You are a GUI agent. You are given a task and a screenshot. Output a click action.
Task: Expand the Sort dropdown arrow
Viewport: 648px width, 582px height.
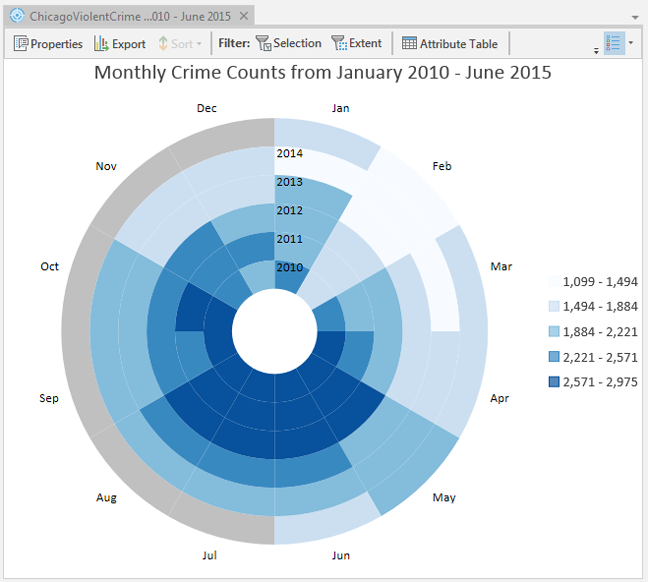click(199, 44)
